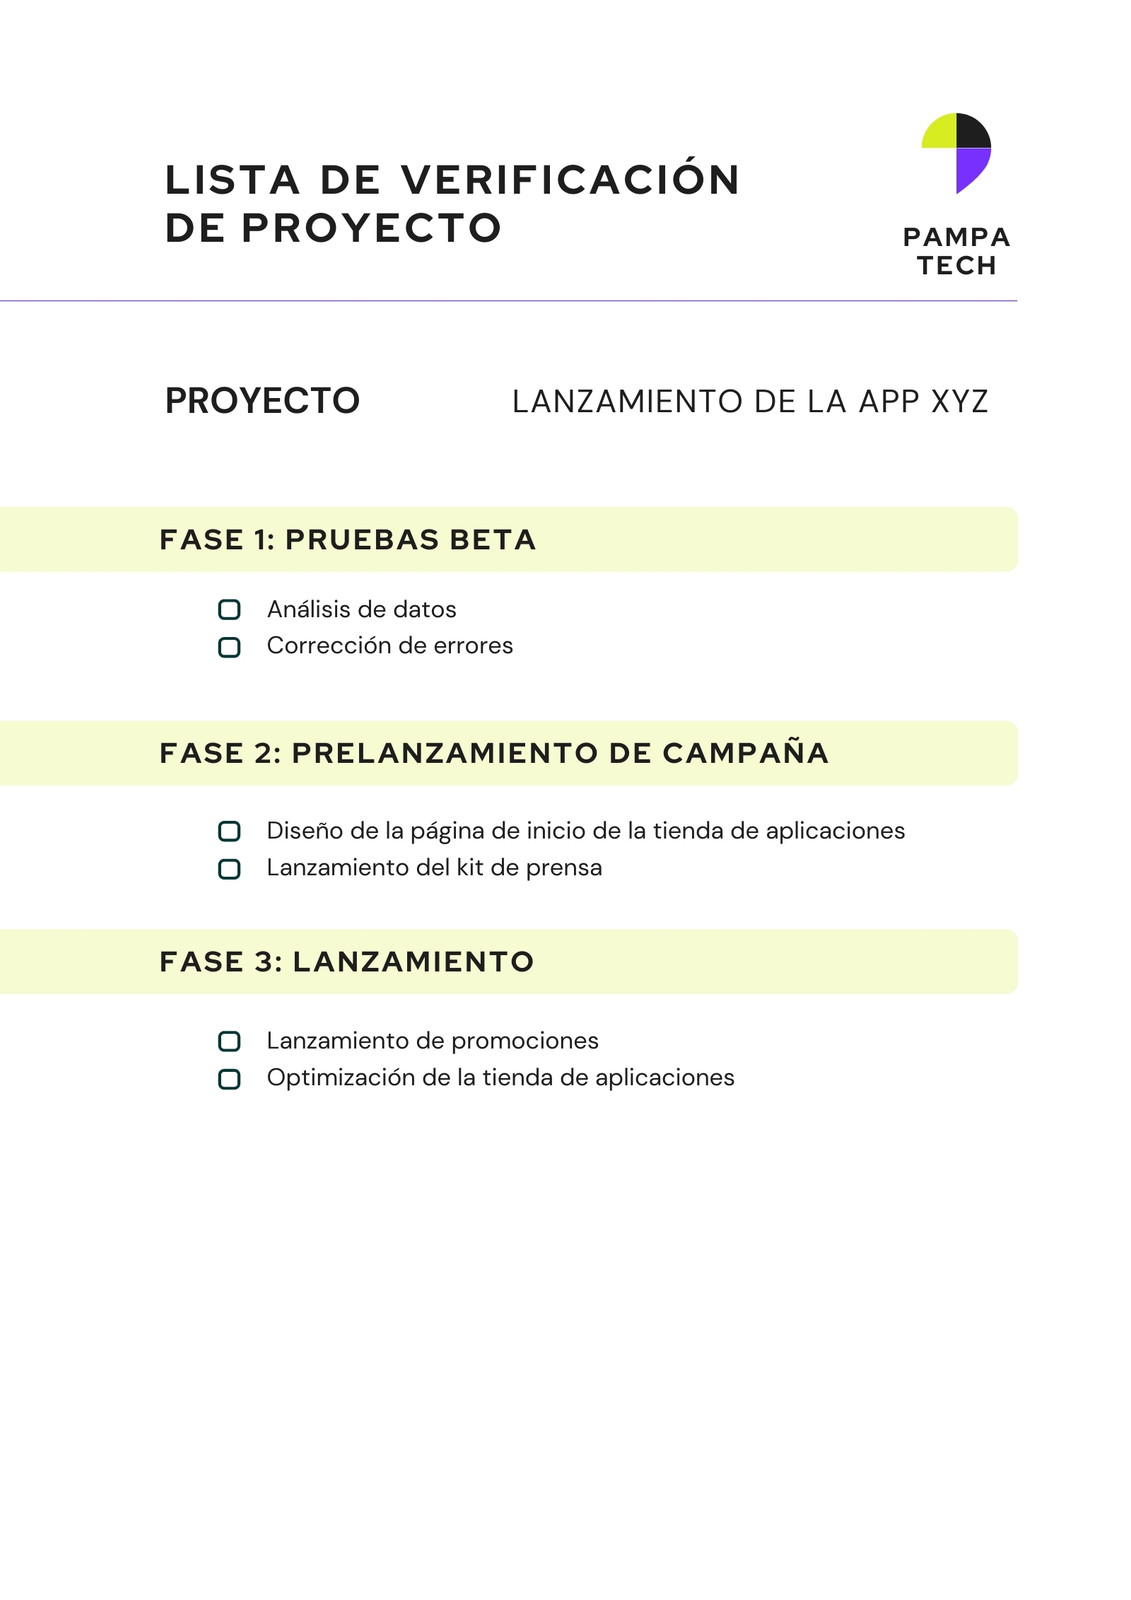
Task: Click the purple divider line under the title
Action: pyautogui.click(x=508, y=301)
